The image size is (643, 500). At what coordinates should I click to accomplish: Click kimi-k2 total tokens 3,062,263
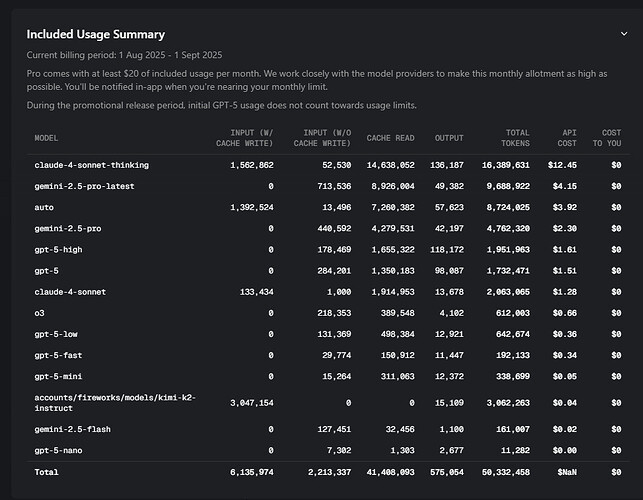point(508,403)
